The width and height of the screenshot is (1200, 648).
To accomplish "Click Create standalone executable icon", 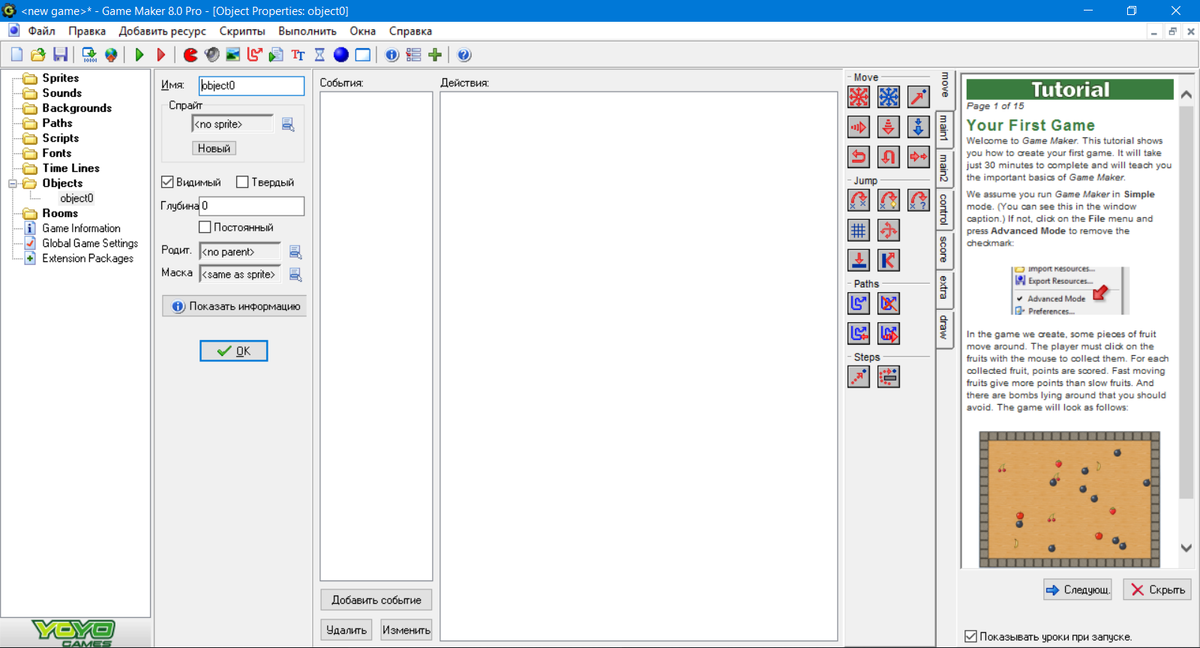I will [89, 54].
